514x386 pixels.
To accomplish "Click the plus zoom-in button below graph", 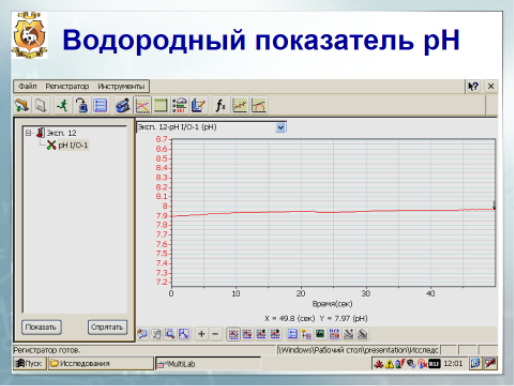I will 201,334.
